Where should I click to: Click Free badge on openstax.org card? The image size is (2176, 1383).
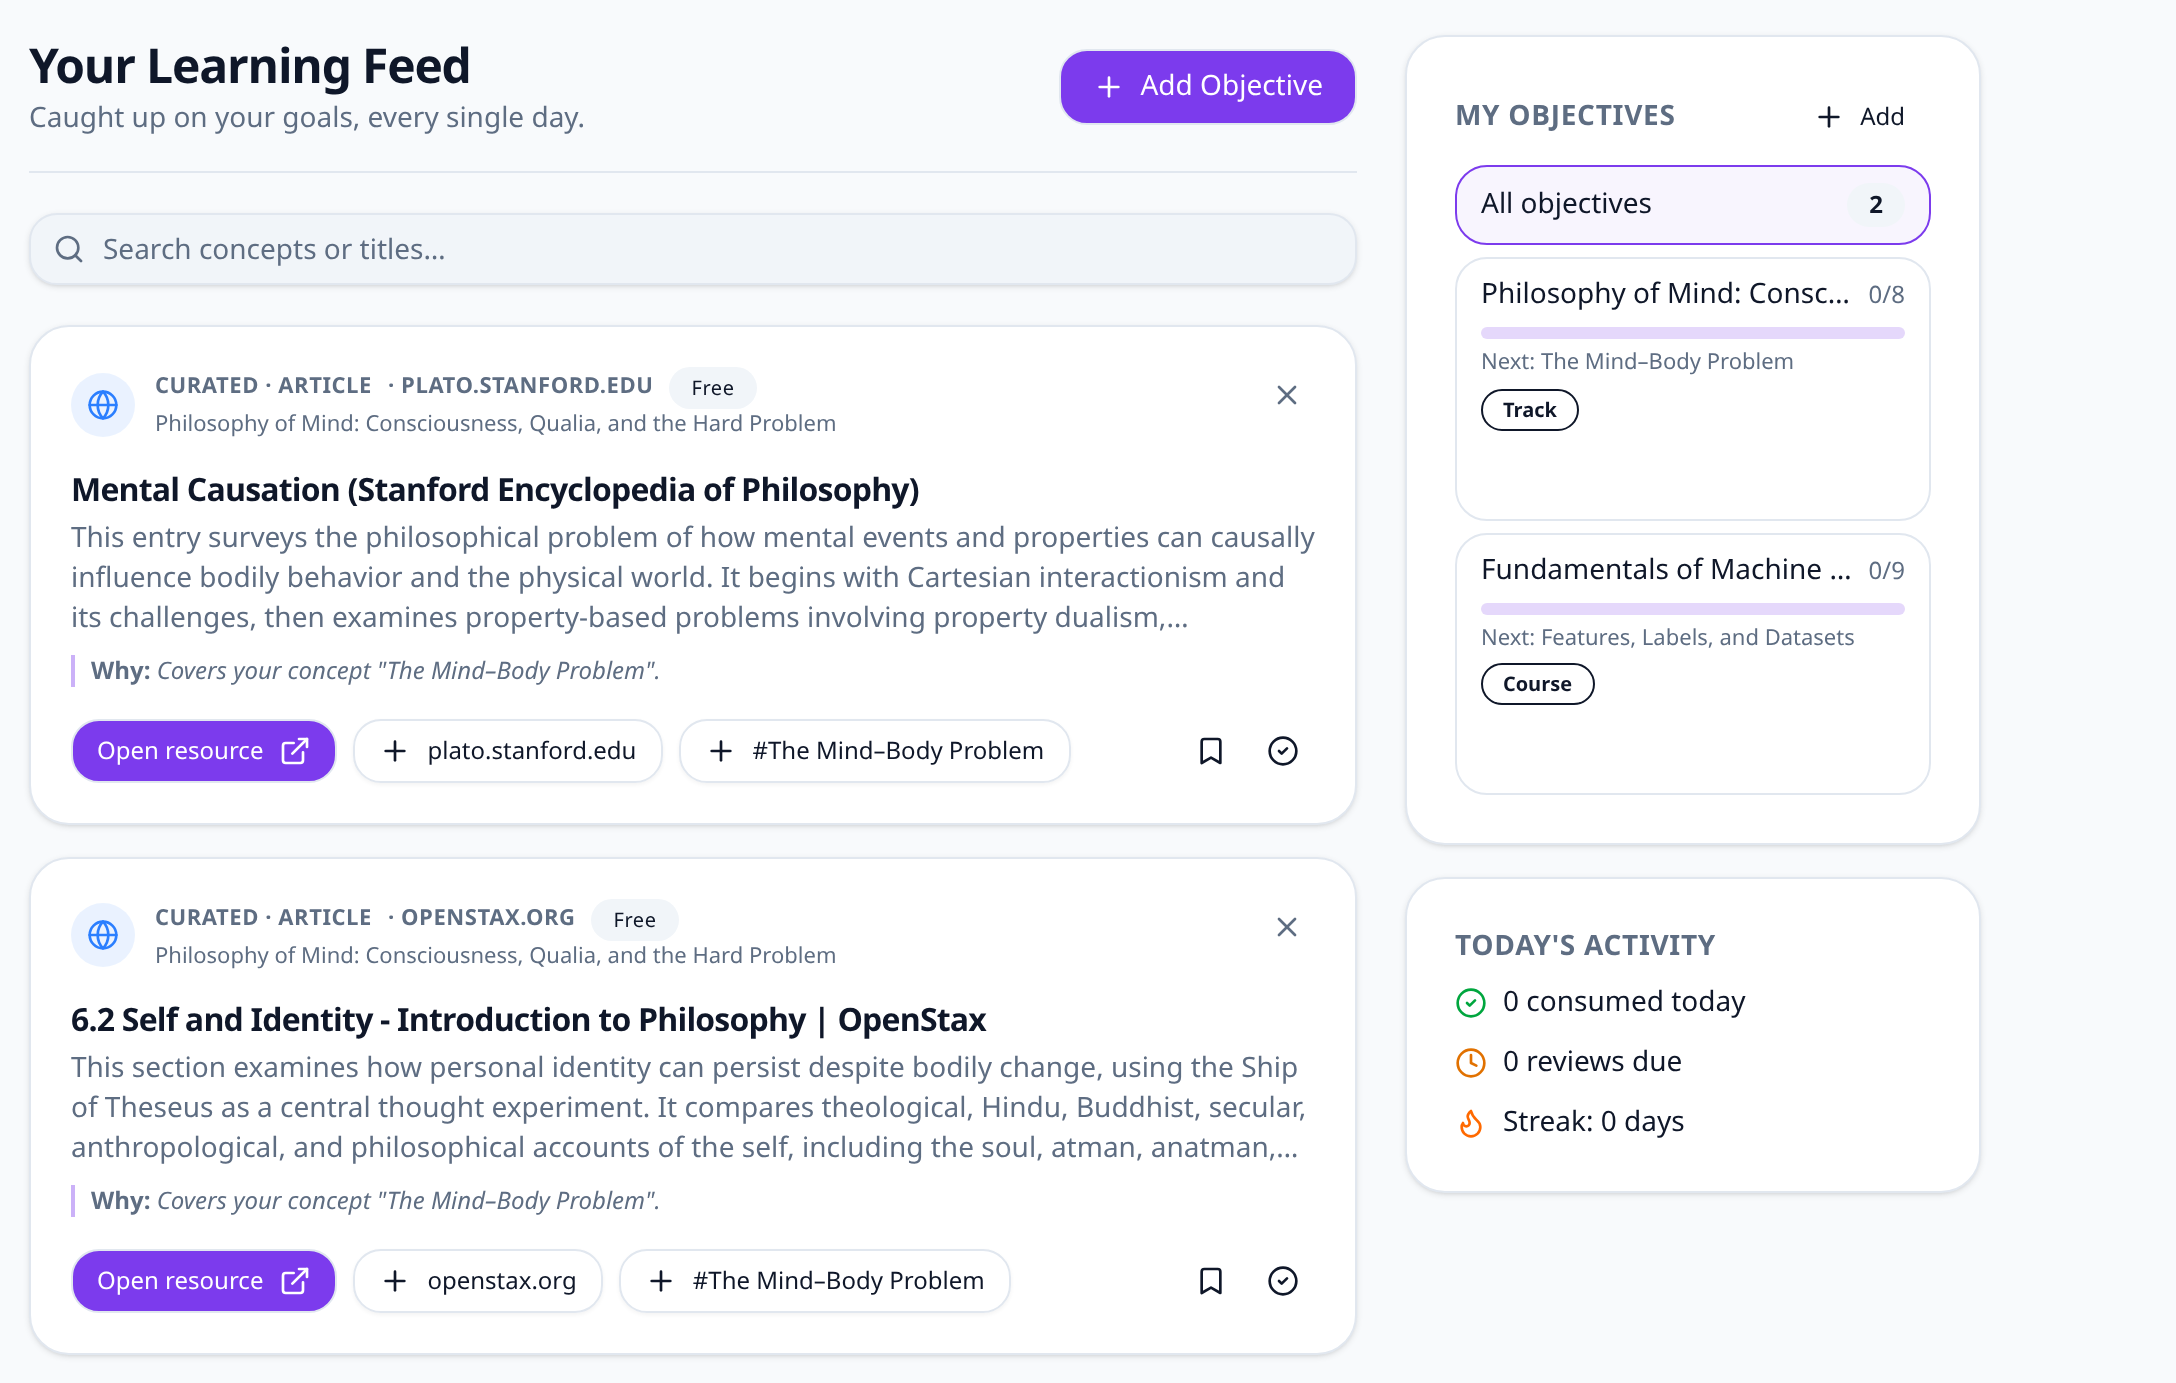tap(635, 920)
